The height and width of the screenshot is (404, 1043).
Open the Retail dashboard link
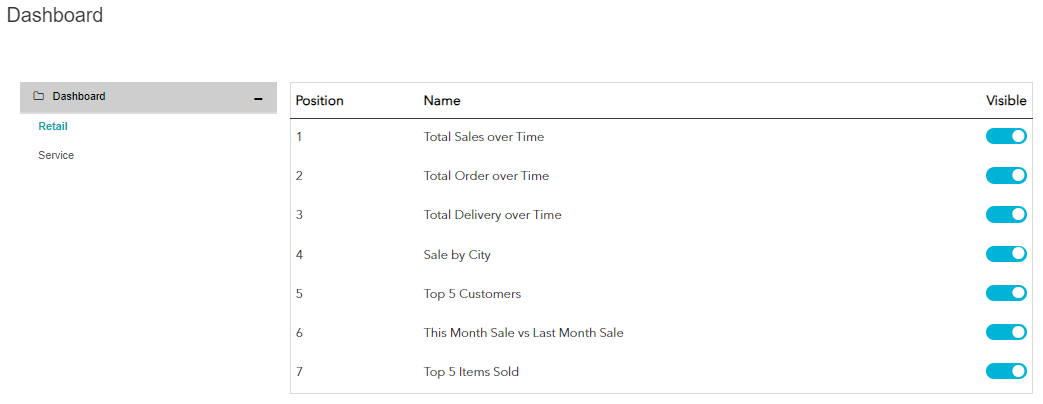tap(53, 126)
